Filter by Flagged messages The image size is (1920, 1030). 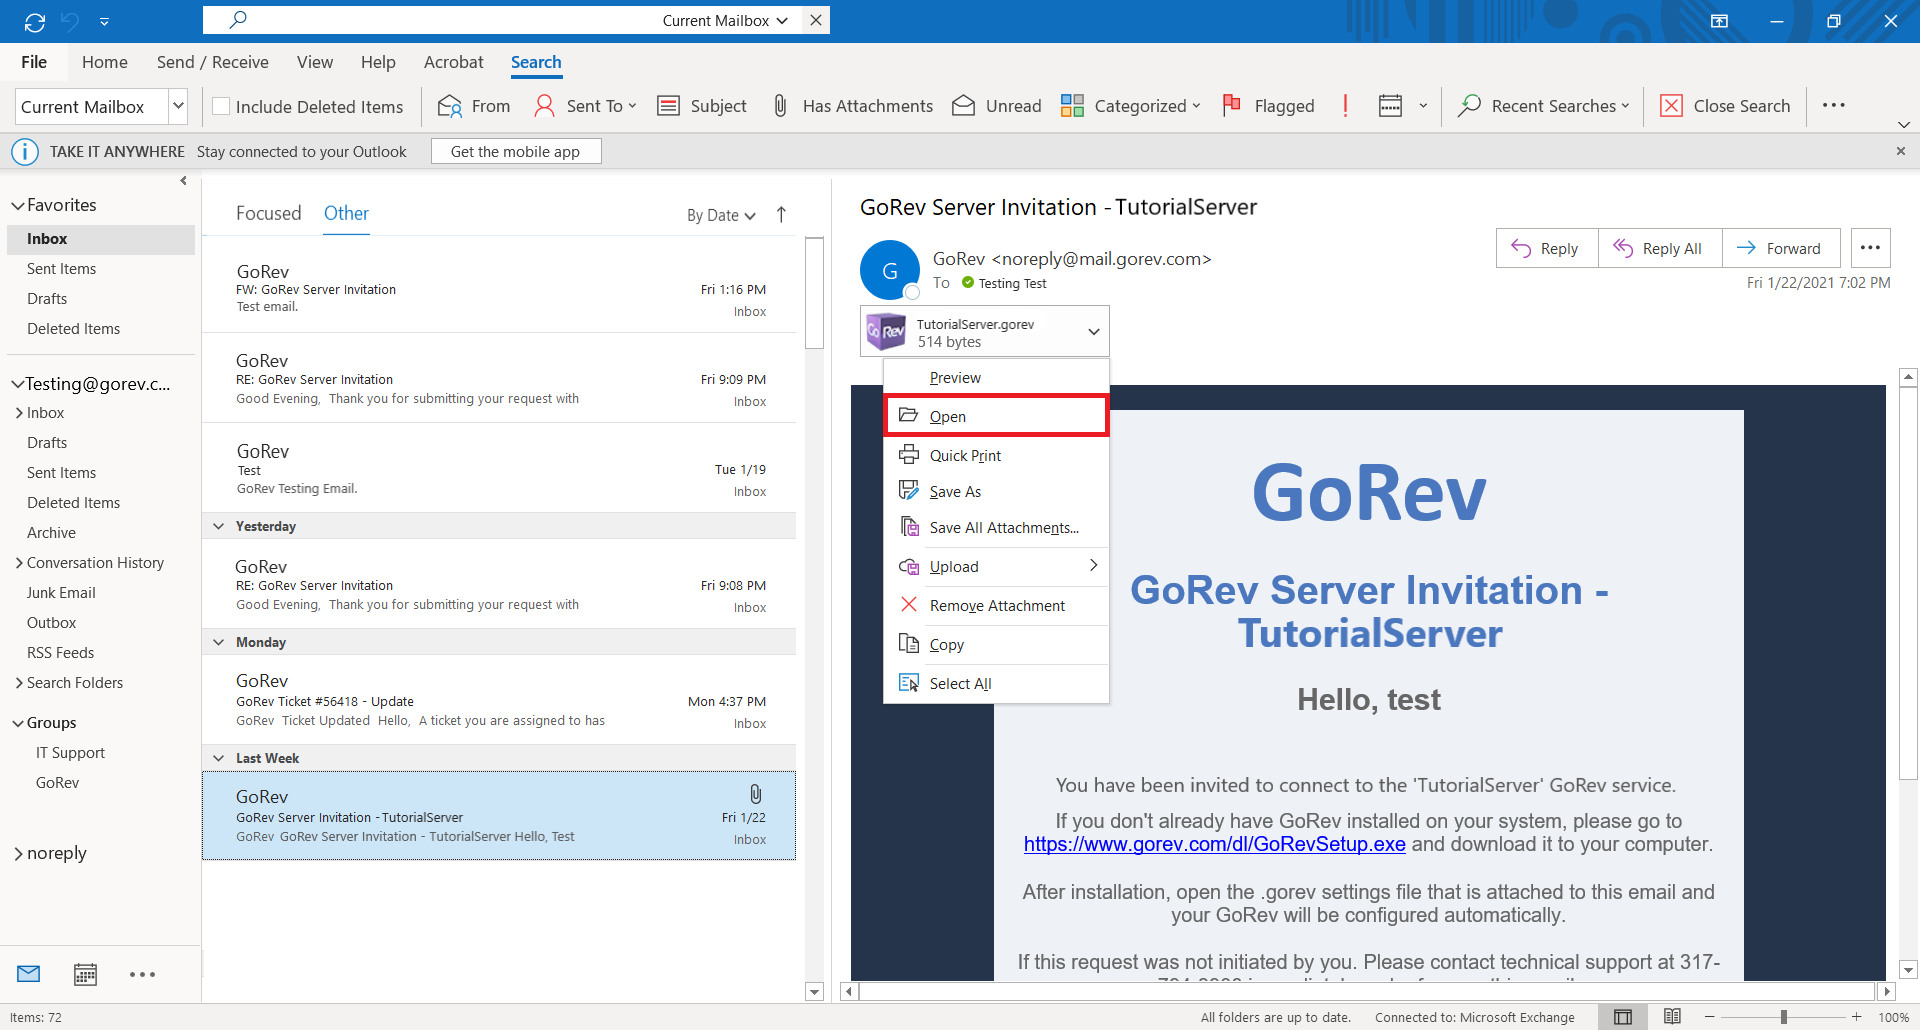(1268, 106)
